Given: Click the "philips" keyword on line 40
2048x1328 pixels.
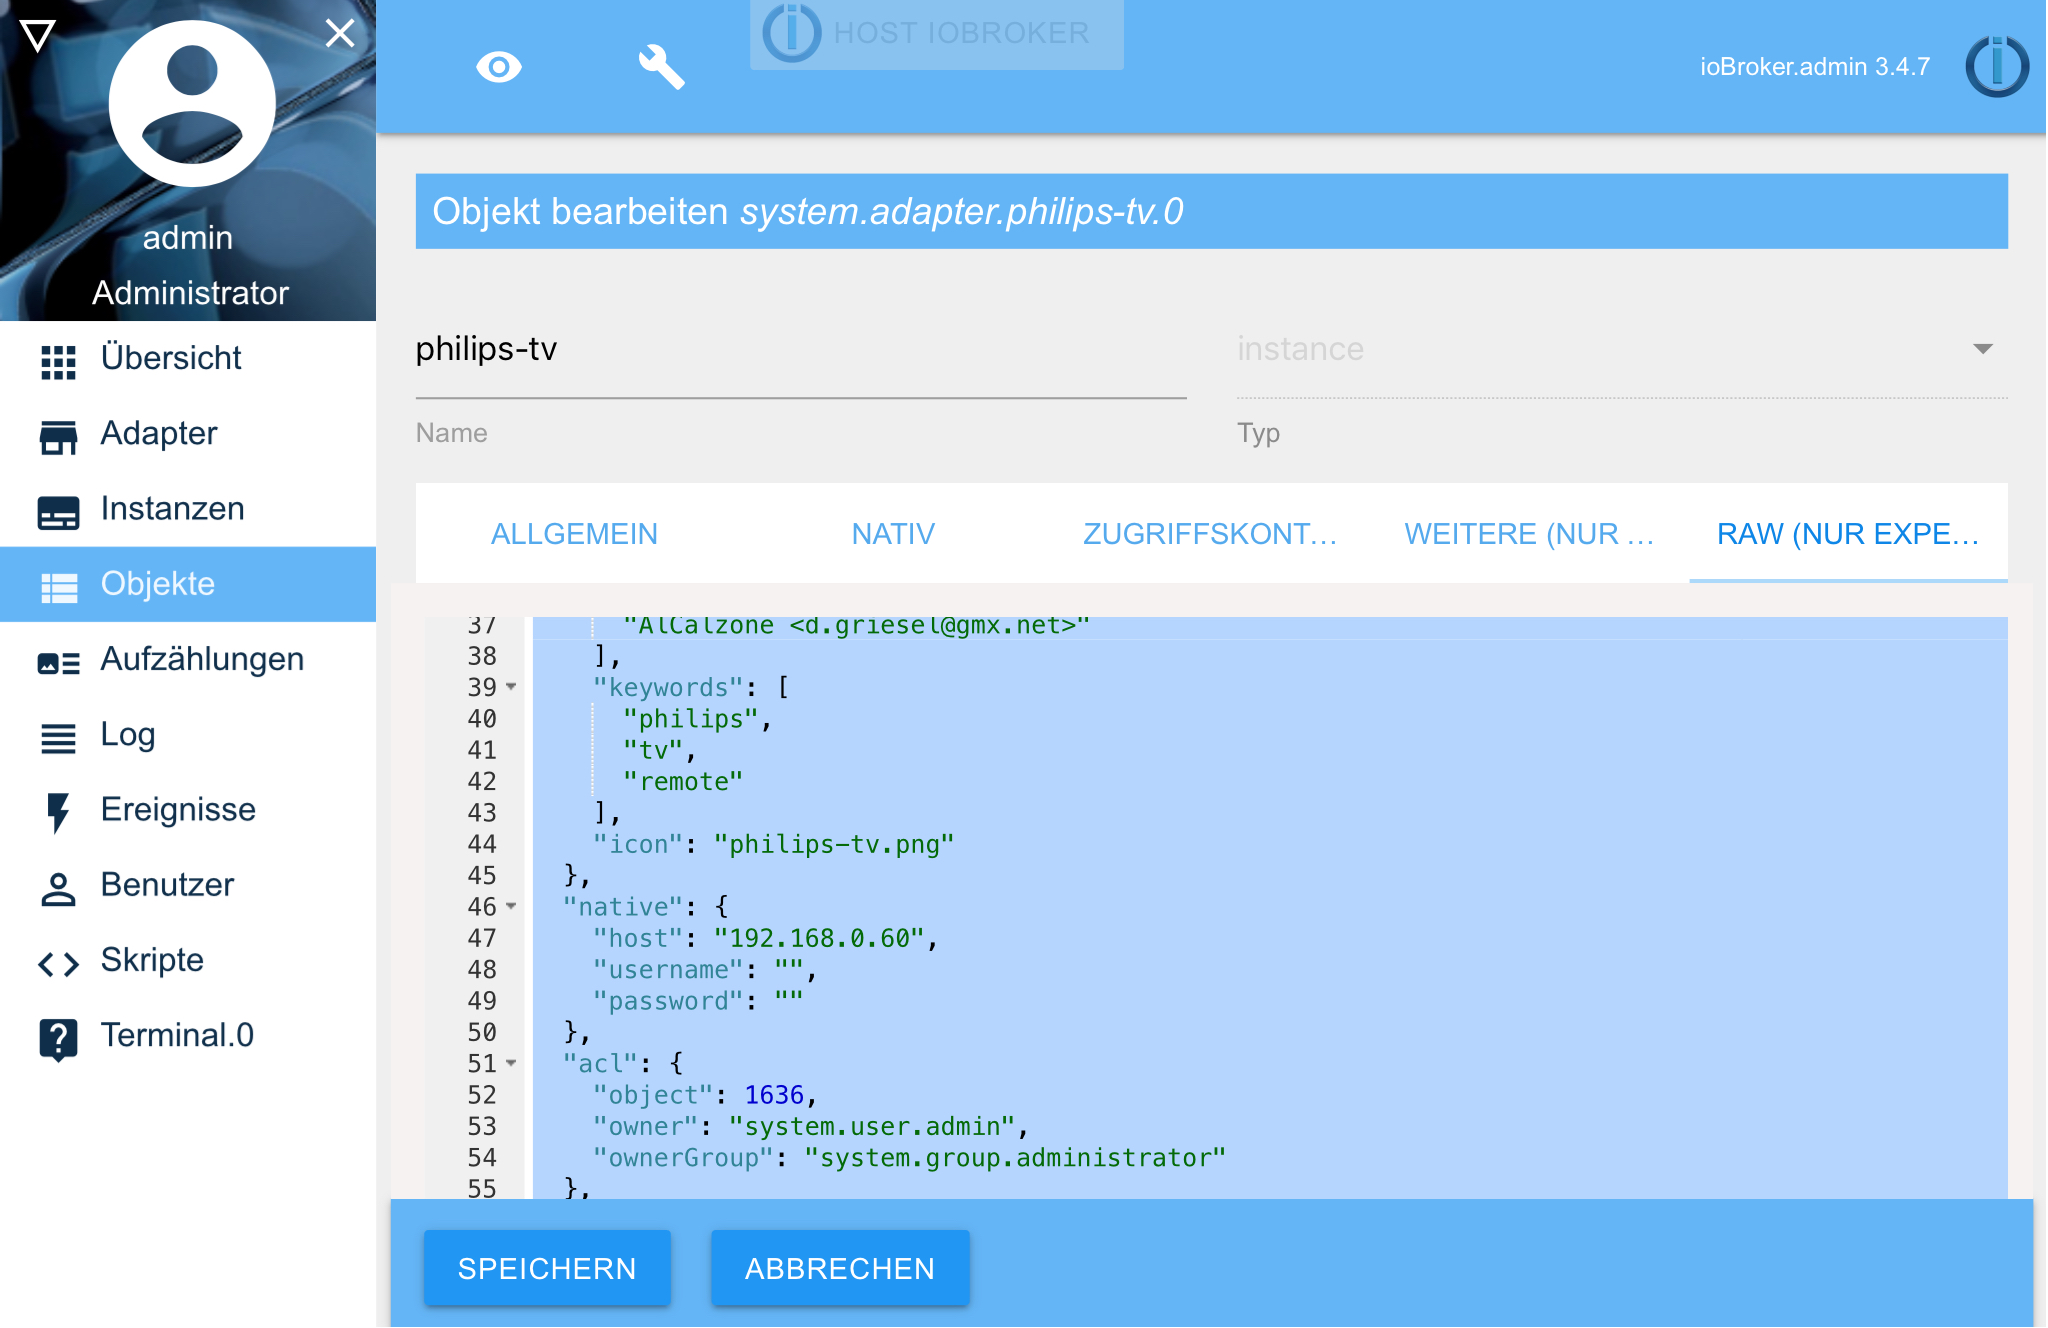Looking at the screenshot, I should [691, 718].
